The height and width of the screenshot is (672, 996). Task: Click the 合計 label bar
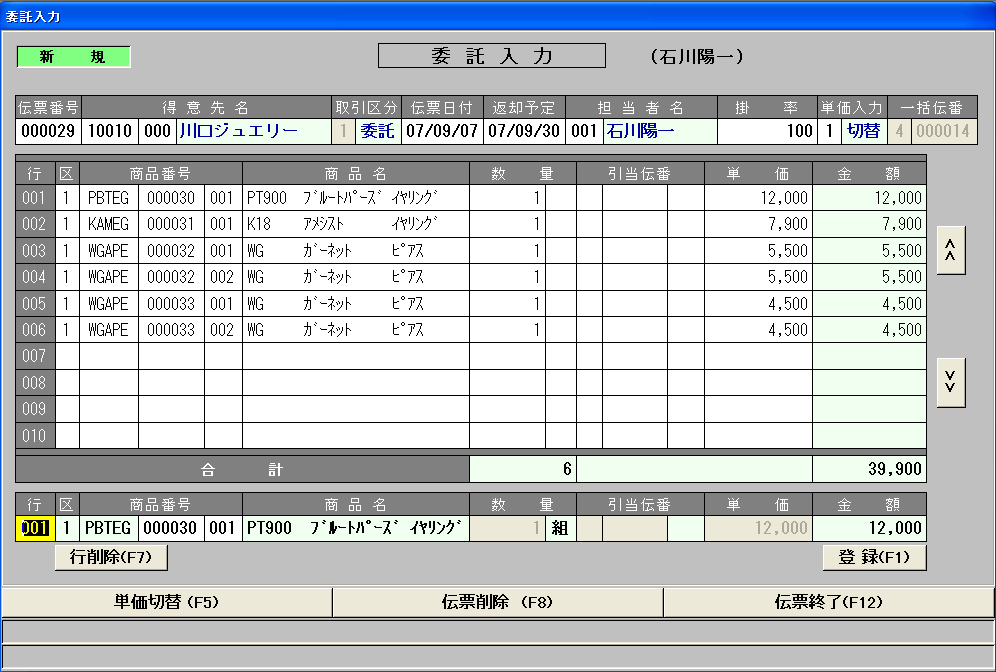[x=242, y=469]
